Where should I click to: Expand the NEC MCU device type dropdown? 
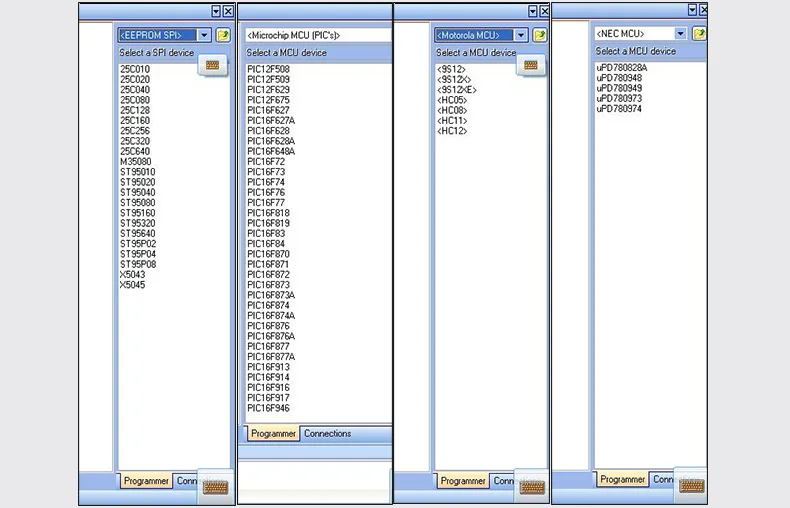click(x=681, y=33)
